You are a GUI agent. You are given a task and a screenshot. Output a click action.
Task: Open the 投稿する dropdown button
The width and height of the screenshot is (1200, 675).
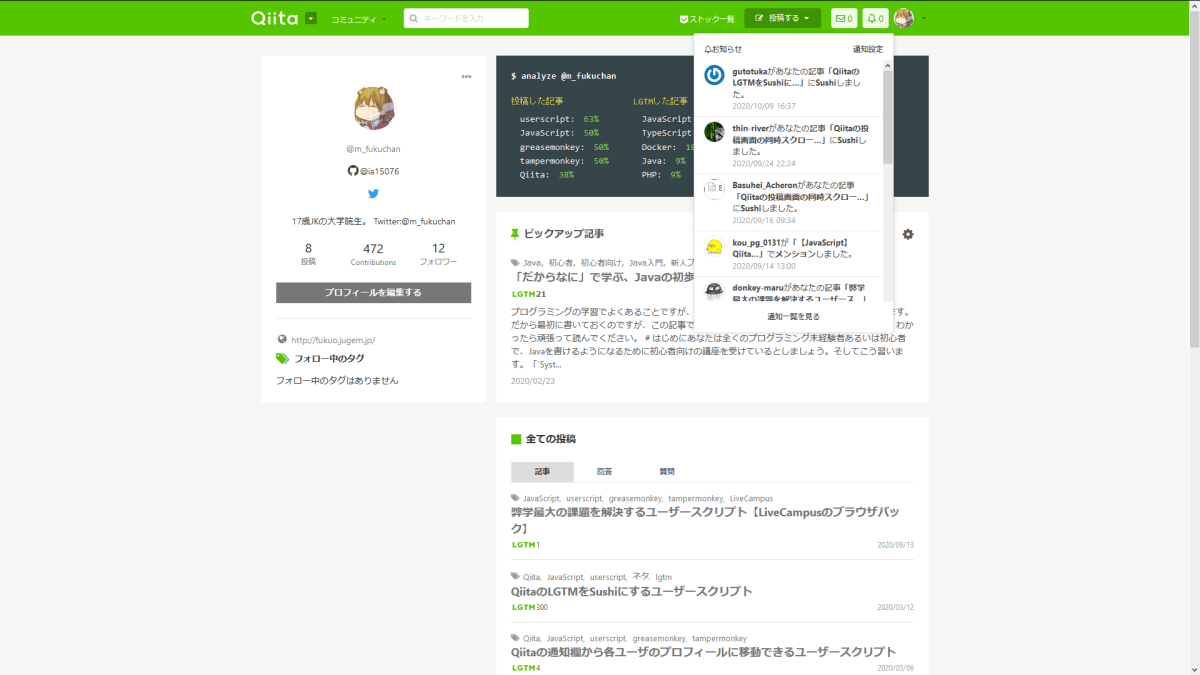[x=782, y=18]
